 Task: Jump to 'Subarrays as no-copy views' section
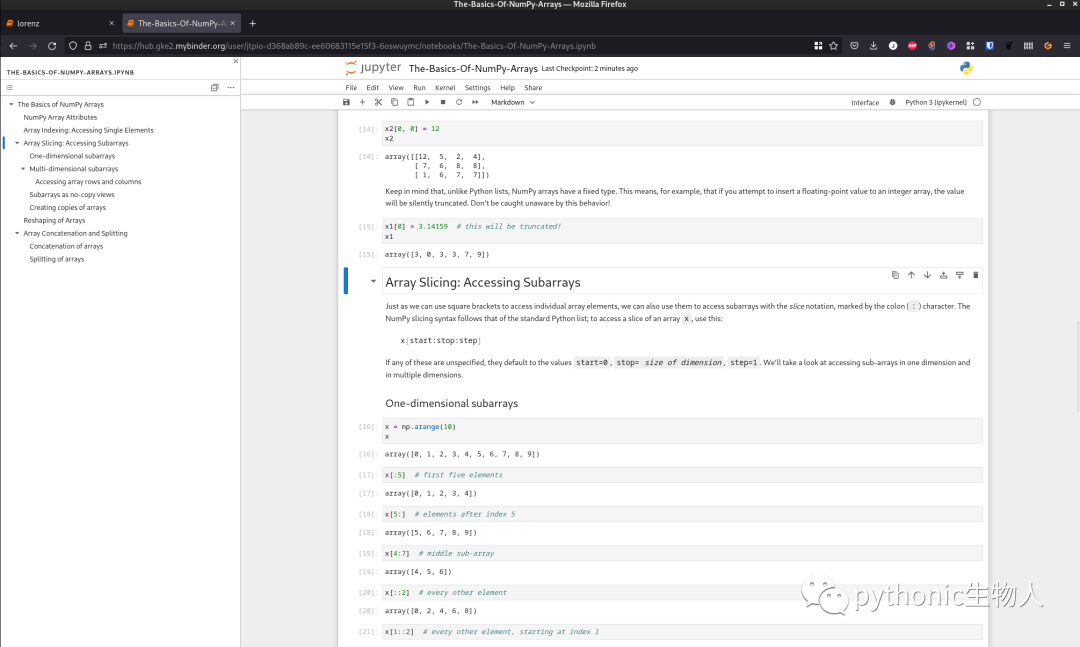(x=72, y=194)
